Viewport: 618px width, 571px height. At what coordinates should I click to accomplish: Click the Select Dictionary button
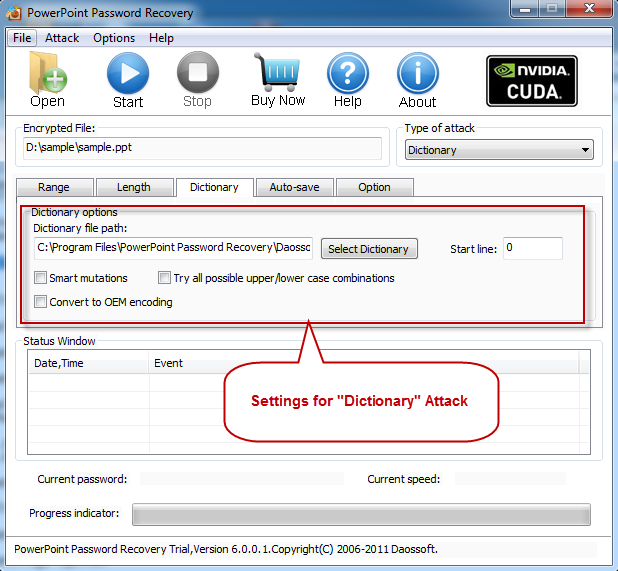pyautogui.click(x=369, y=249)
